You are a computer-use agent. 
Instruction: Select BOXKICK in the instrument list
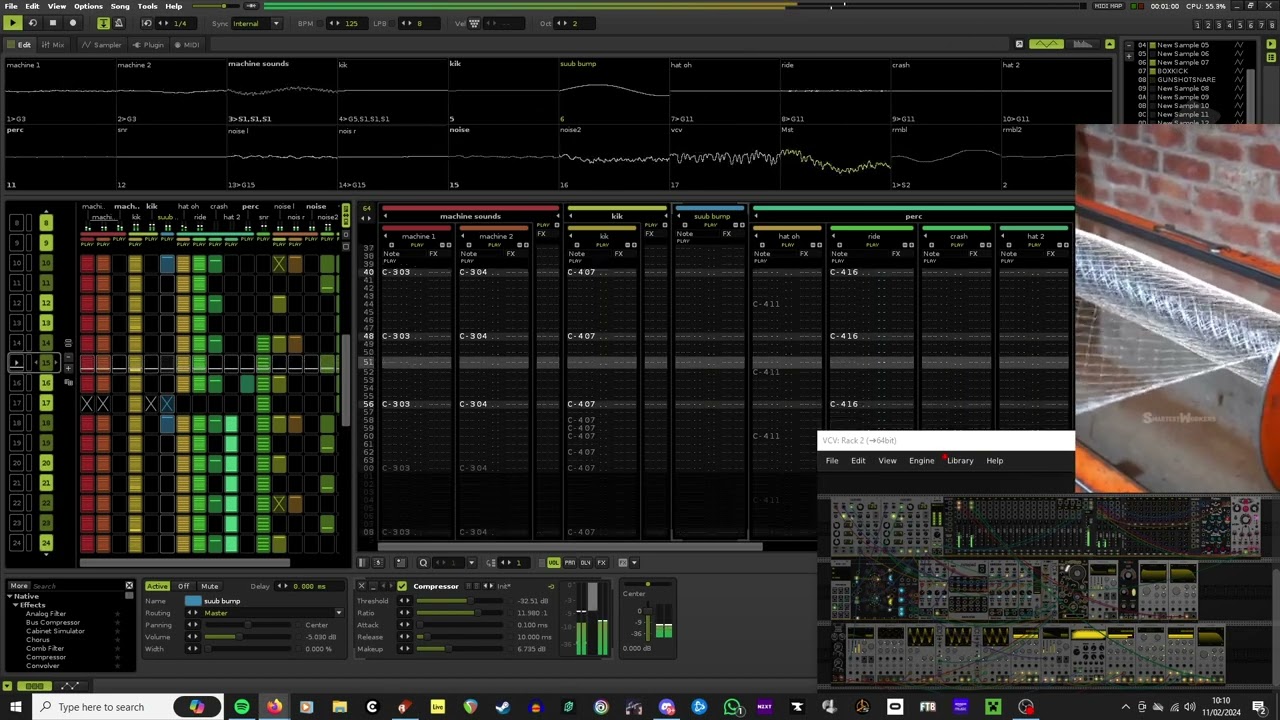pyautogui.click(x=1173, y=71)
